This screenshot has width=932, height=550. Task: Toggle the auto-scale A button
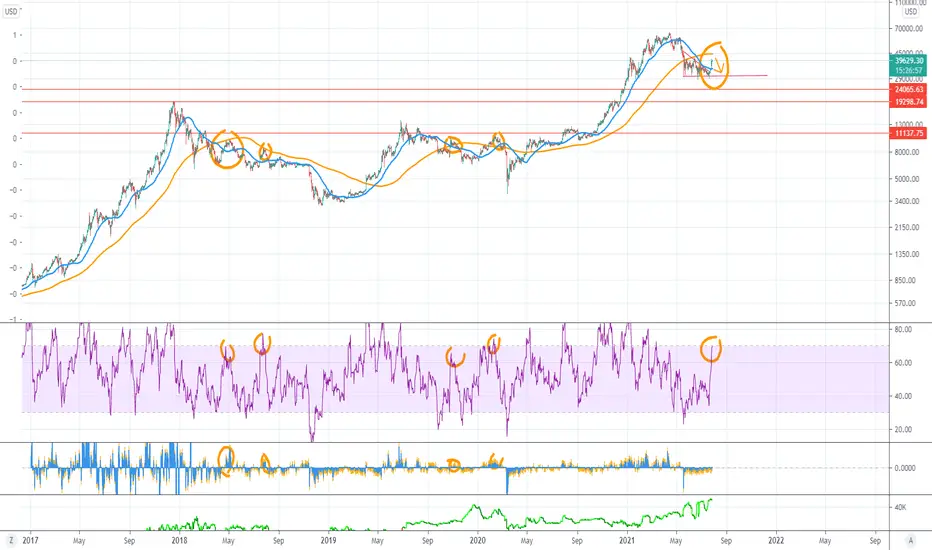tap(910, 540)
